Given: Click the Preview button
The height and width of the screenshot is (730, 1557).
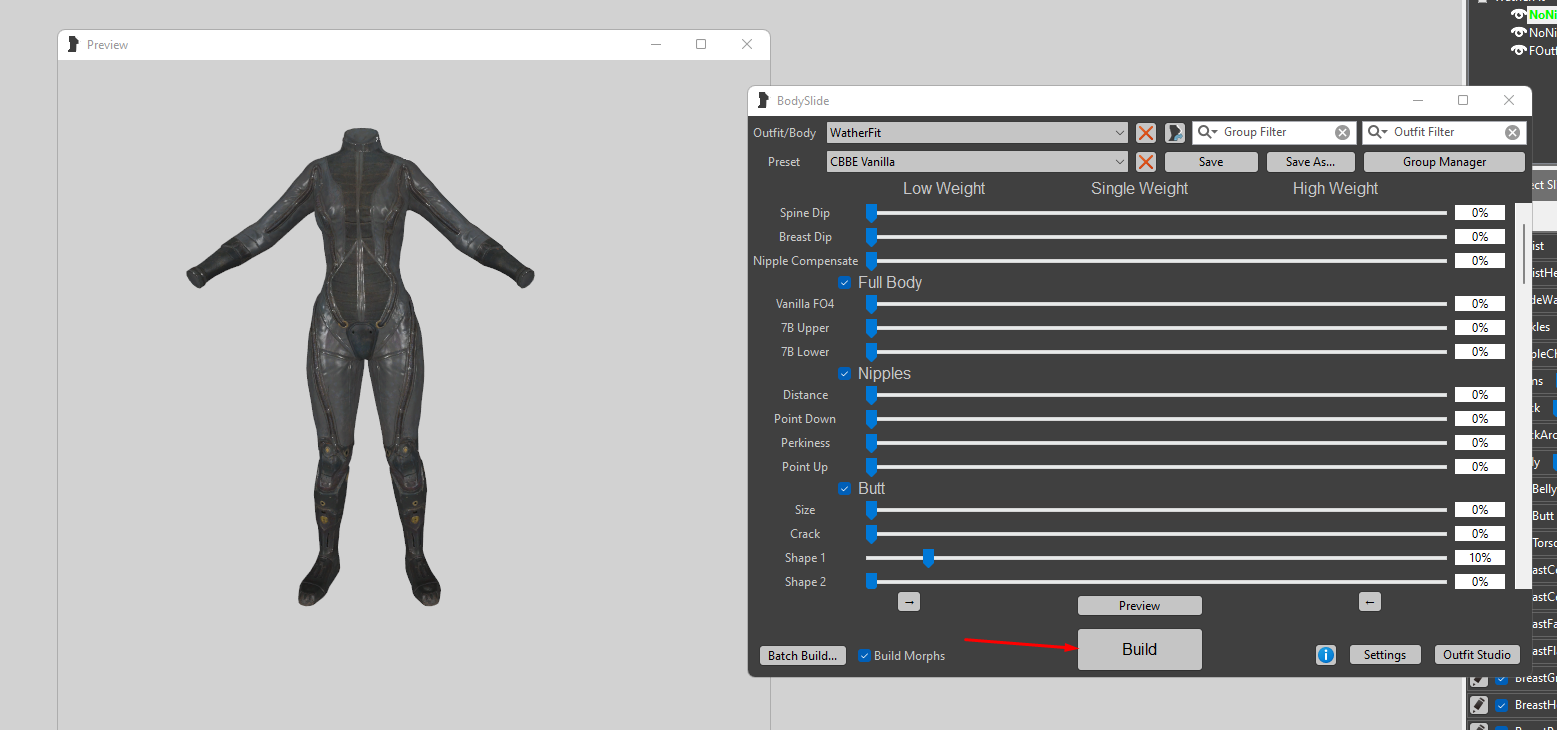Looking at the screenshot, I should tap(1139, 605).
